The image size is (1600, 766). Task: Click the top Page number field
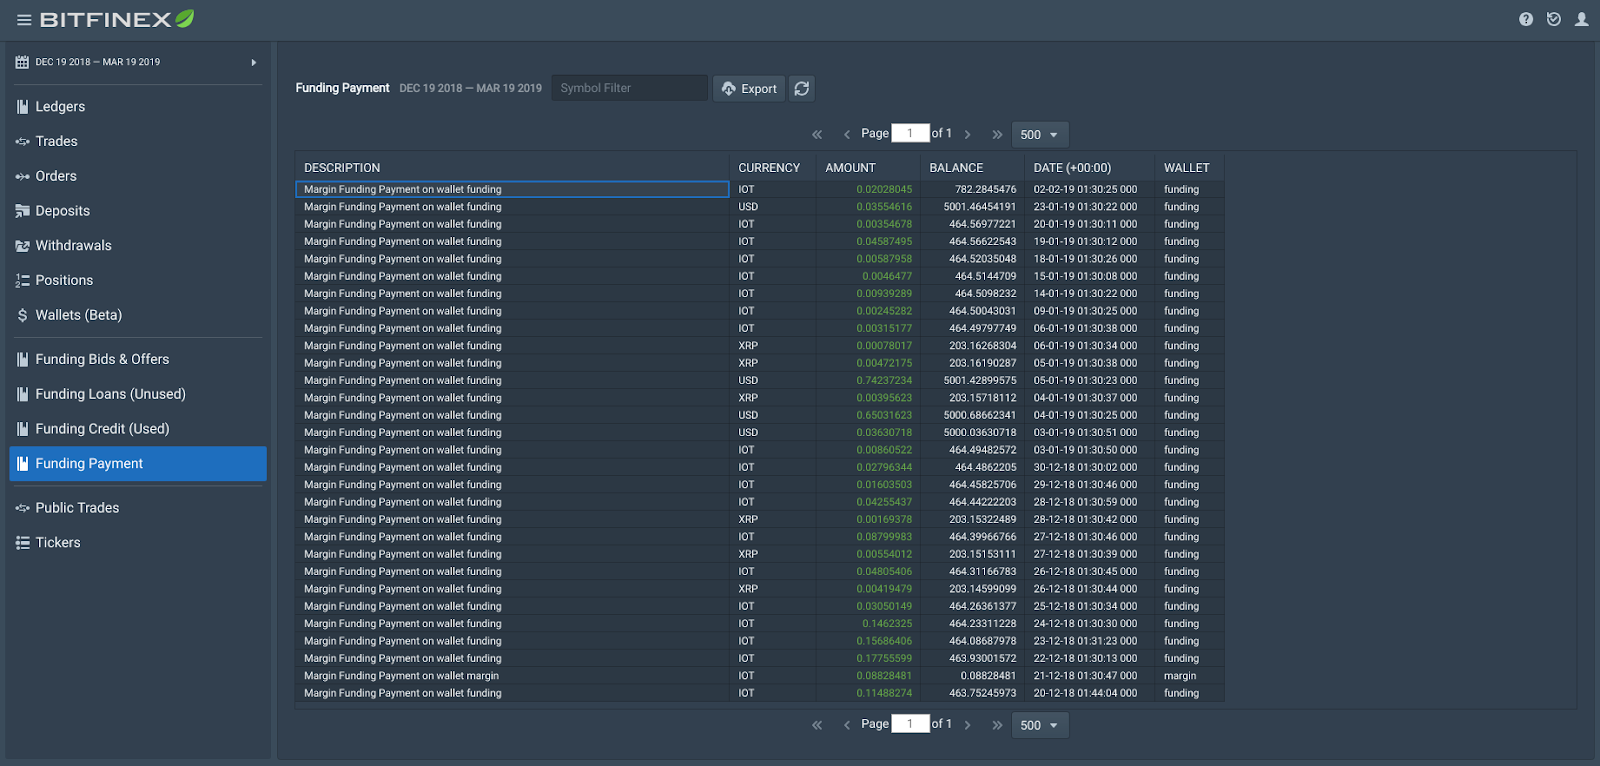tap(910, 133)
